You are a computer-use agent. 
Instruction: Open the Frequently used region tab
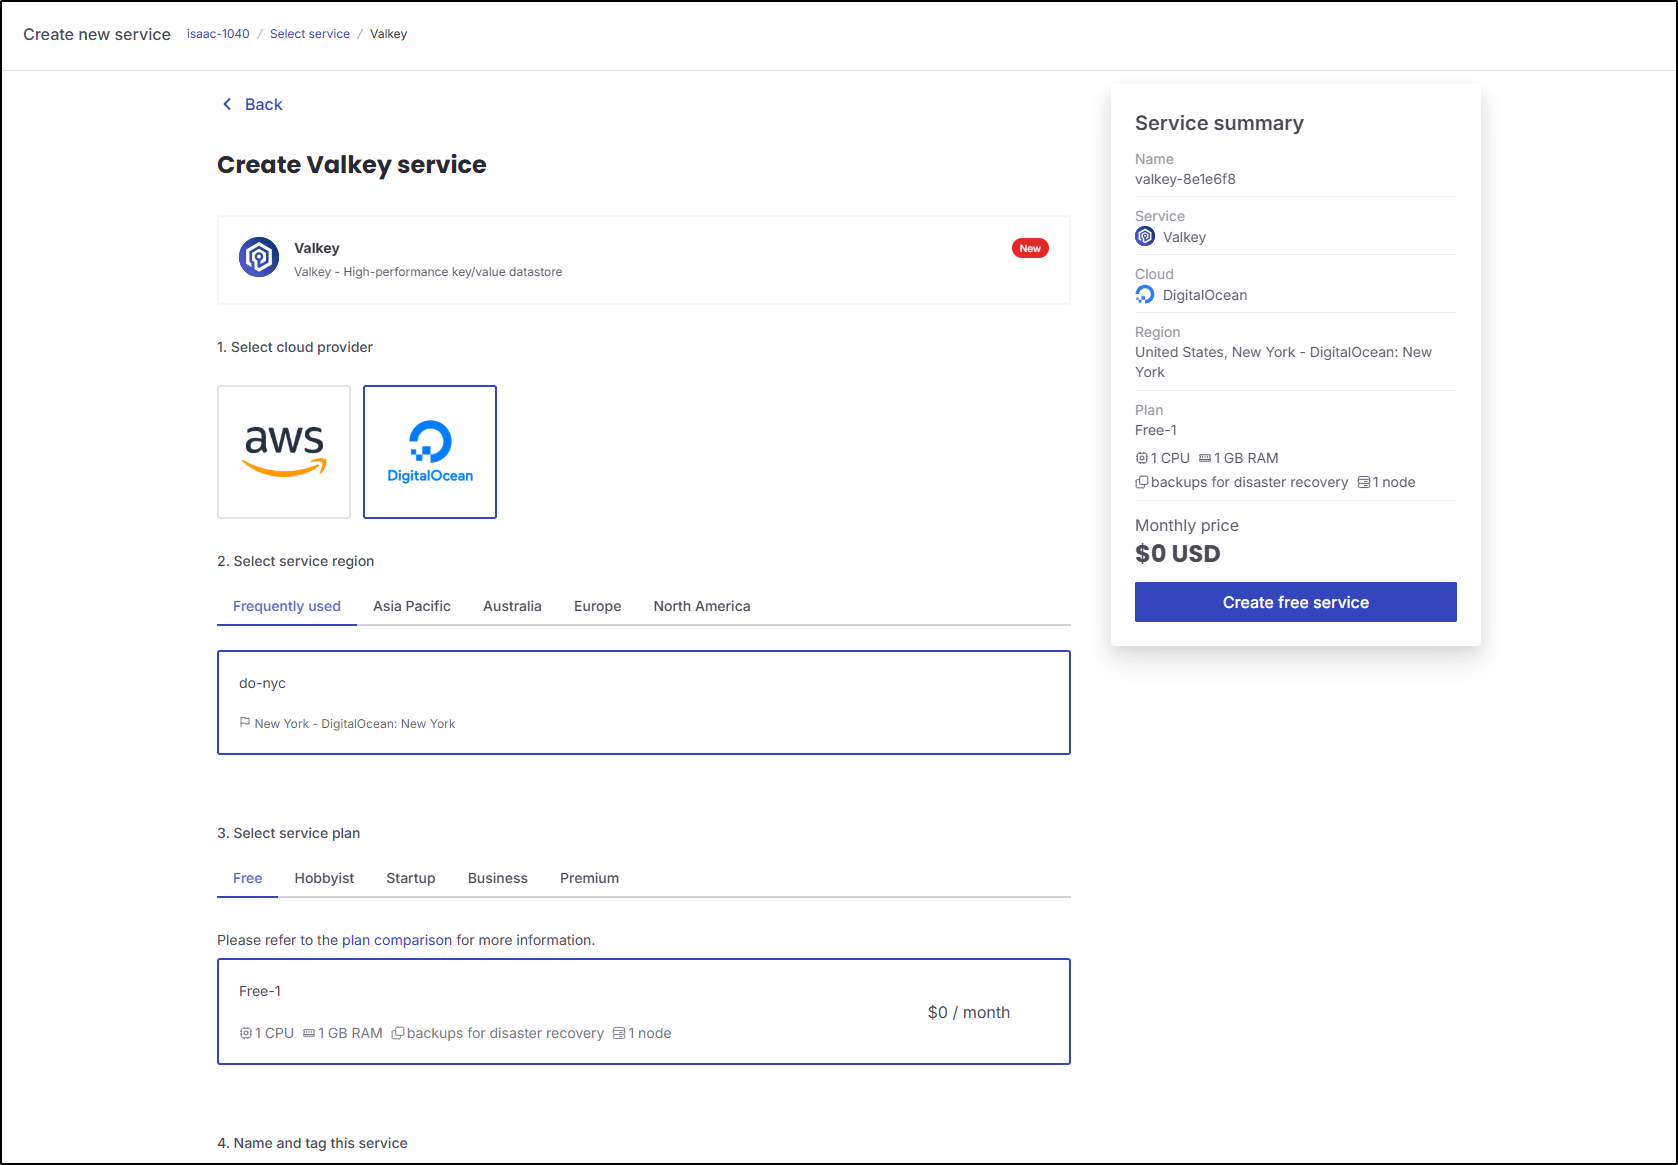coord(287,606)
